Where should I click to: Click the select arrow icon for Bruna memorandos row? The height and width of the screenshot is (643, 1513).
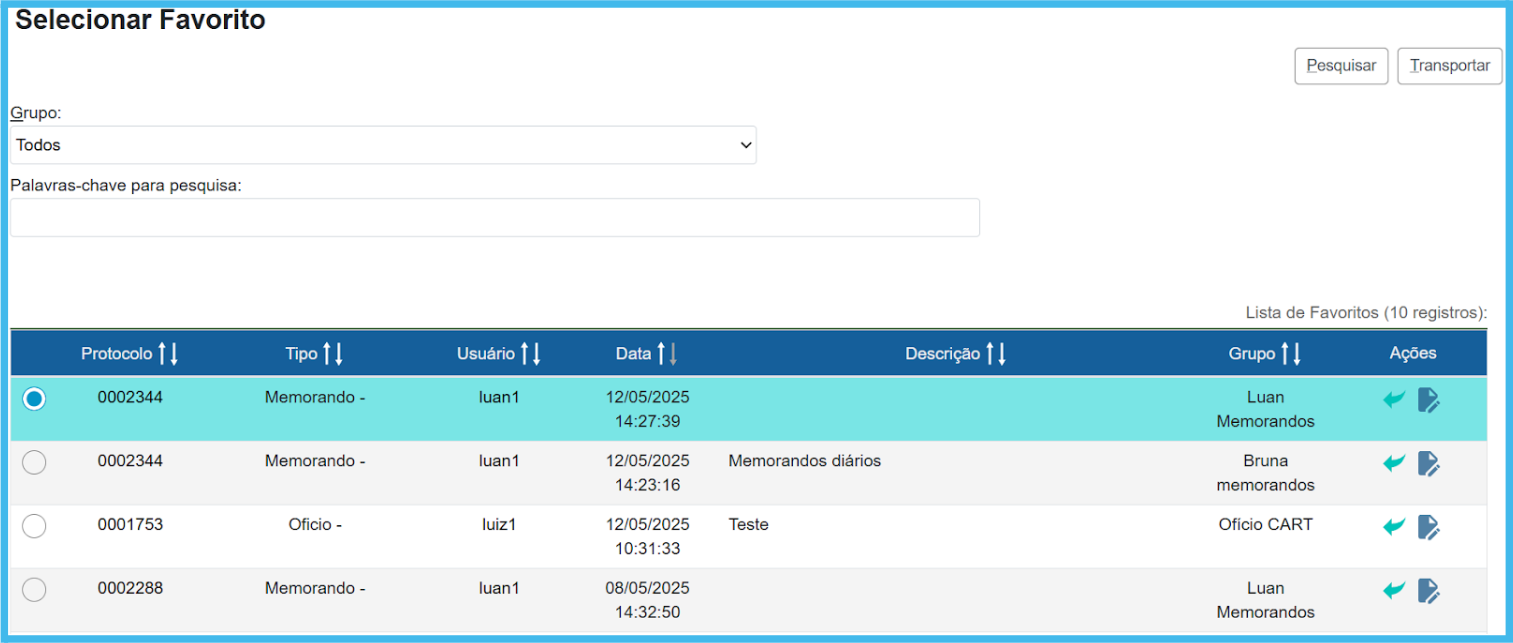1394,463
